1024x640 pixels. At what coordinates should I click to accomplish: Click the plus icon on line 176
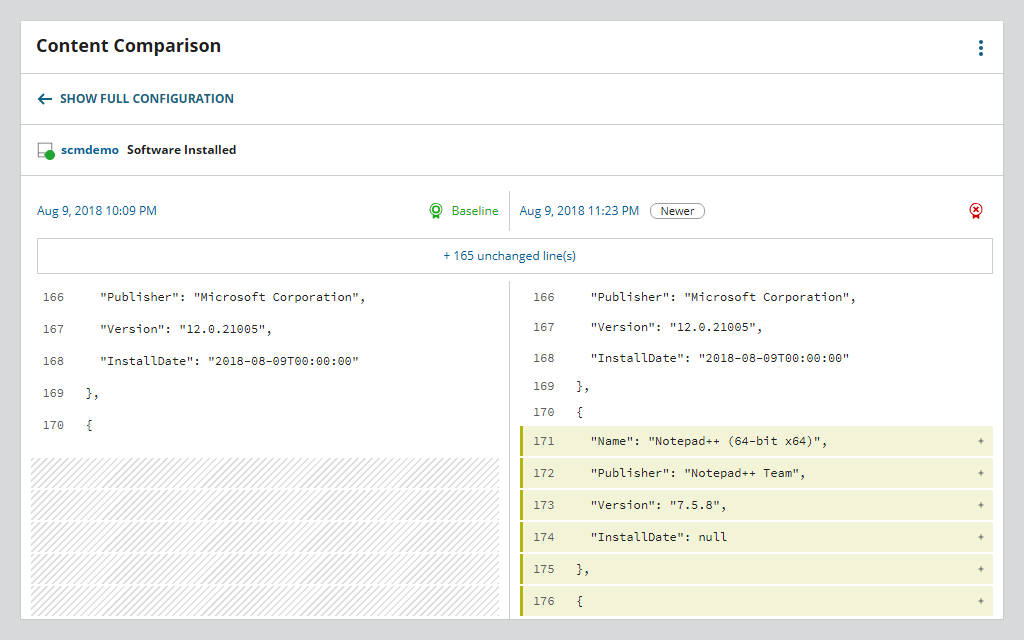[x=979, y=601]
